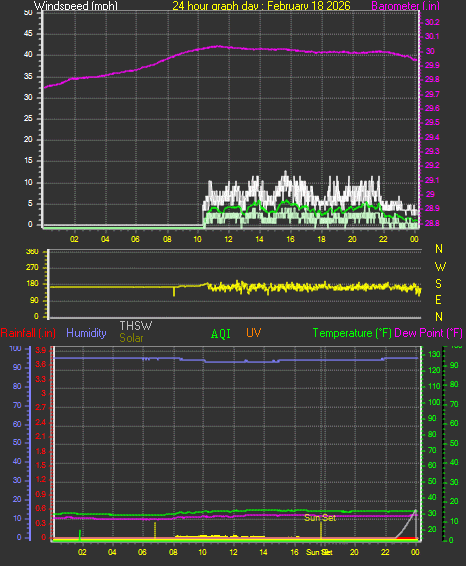Click the red "Rainfall (.in)" legend label

pyautogui.click(x=28, y=333)
